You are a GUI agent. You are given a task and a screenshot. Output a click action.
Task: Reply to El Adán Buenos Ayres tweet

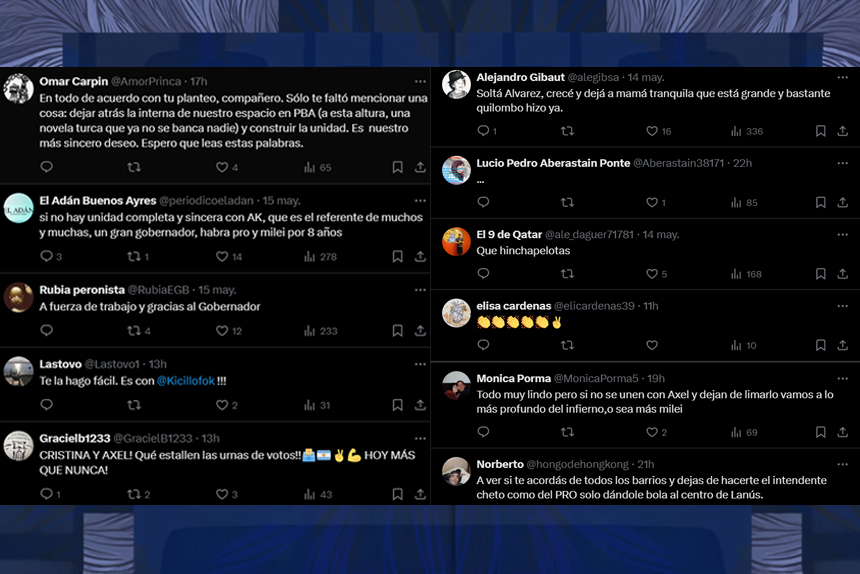47,256
